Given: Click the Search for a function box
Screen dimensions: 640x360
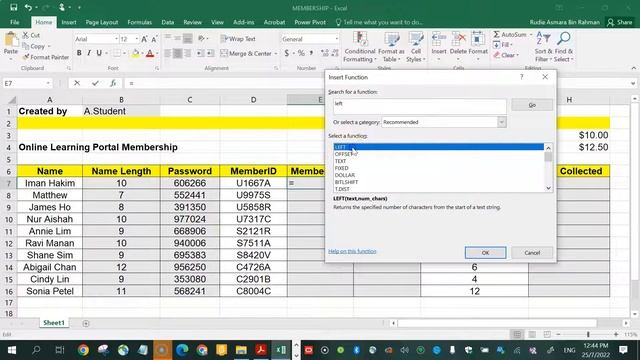Looking at the screenshot, I should pos(419,106).
